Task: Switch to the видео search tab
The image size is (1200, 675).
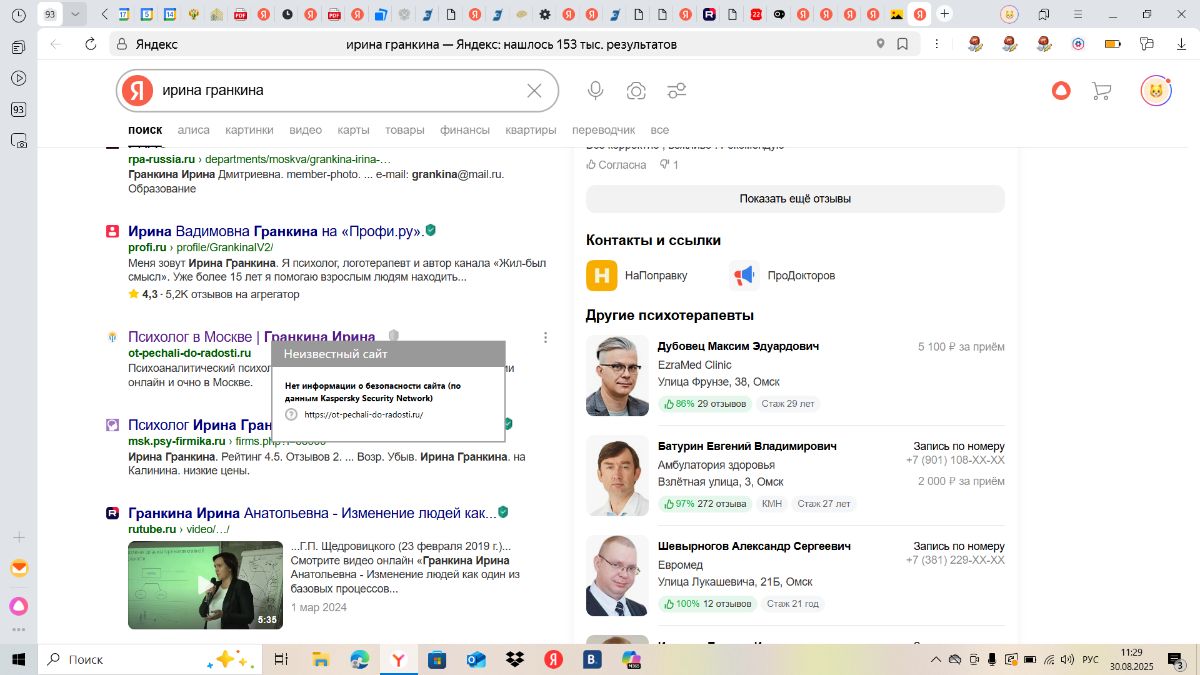Action: tap(305, 130)
